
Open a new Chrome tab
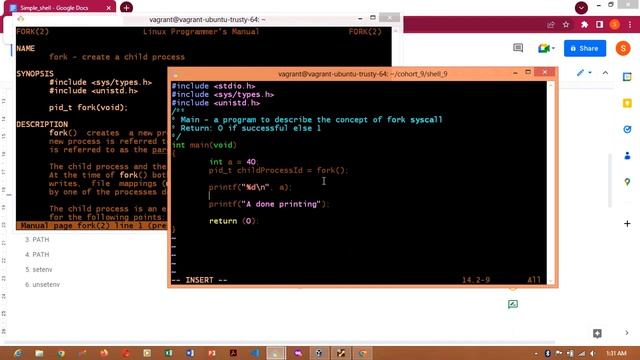tap(127, 7)
